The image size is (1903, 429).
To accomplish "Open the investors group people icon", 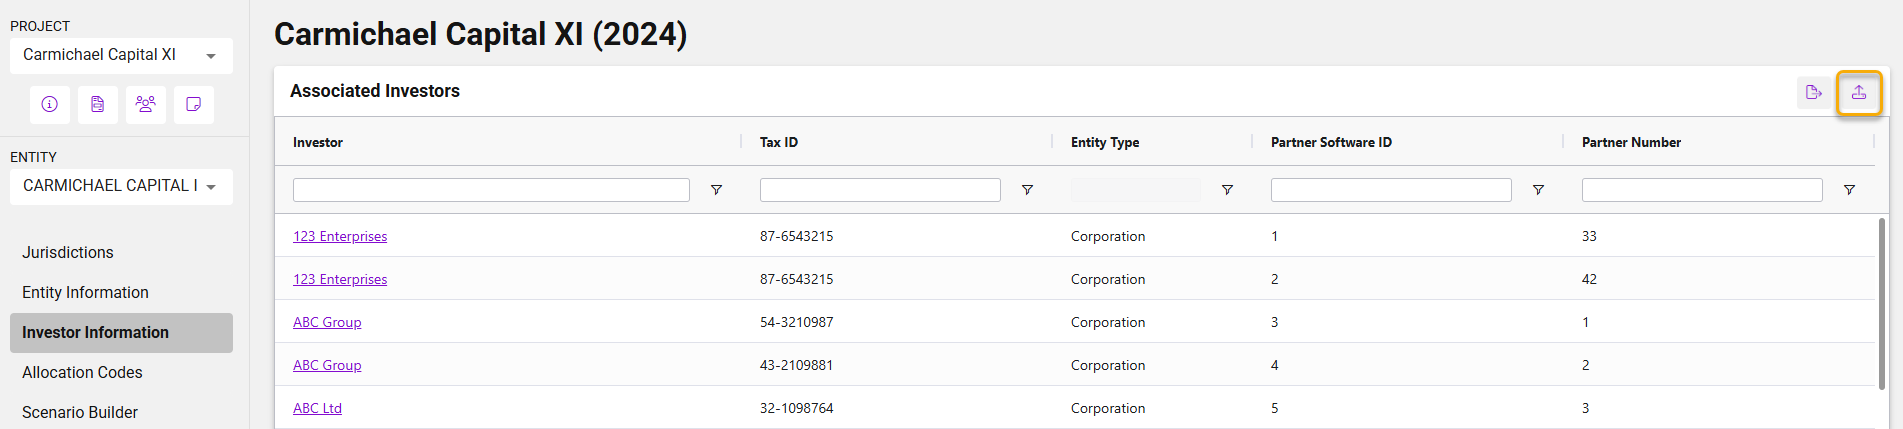I will [x=146, y=104].
